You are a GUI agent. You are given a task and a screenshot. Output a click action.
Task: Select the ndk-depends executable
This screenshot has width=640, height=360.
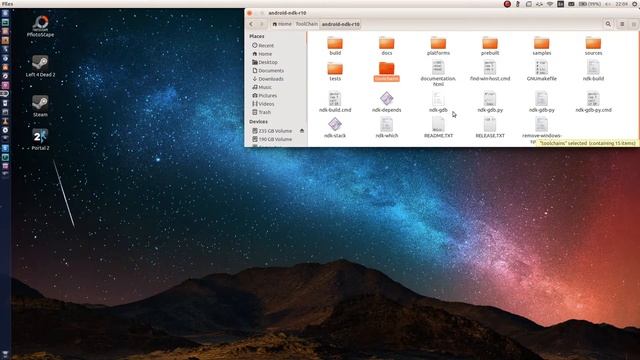pyautogui.click(x=386, y=102)
